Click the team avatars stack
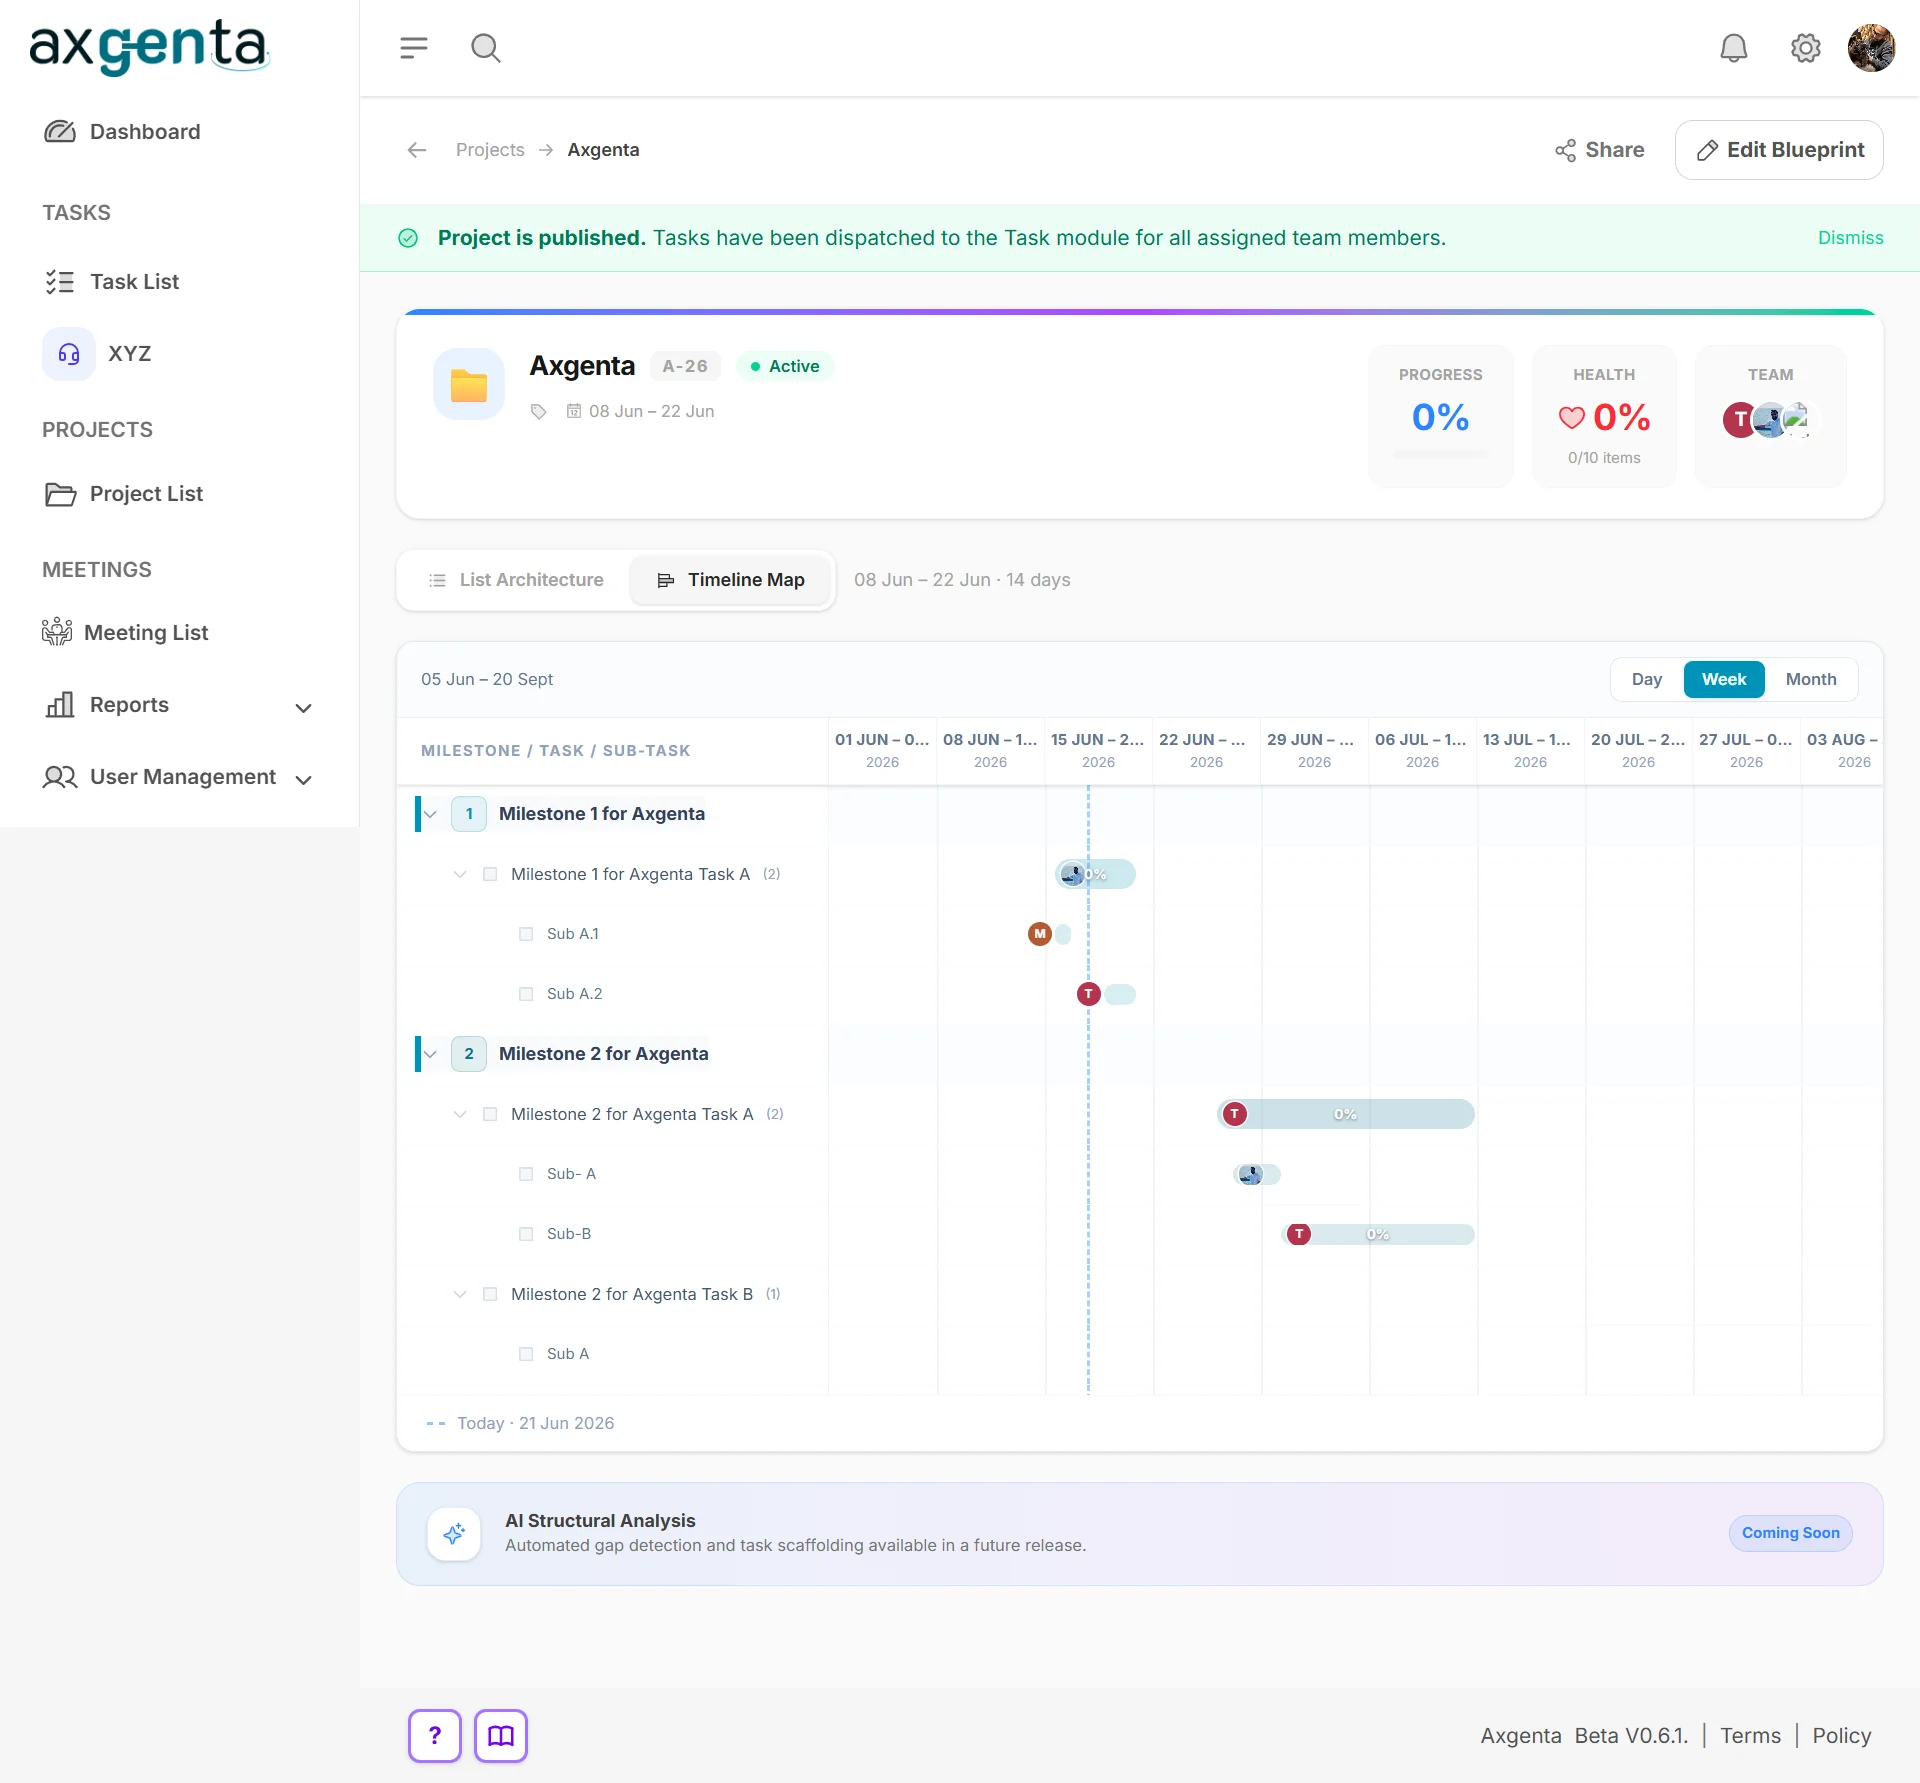The height and width of the screenshot is (1783, 1920). [1770, 420]
